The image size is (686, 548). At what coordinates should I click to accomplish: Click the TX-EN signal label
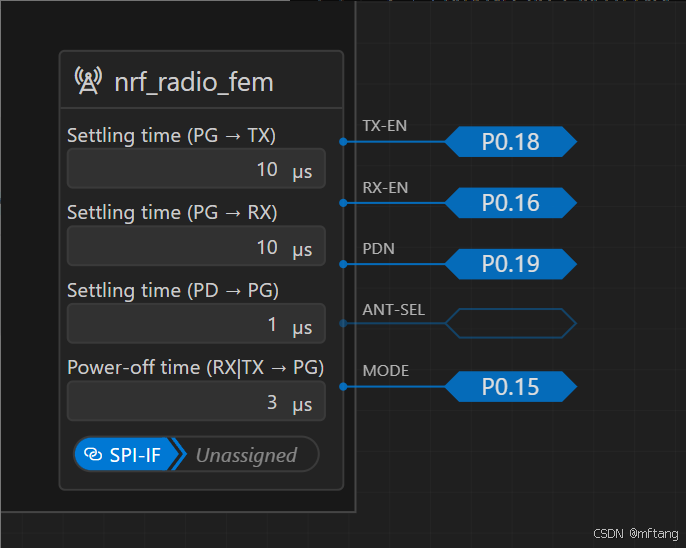tap(385, 126)
